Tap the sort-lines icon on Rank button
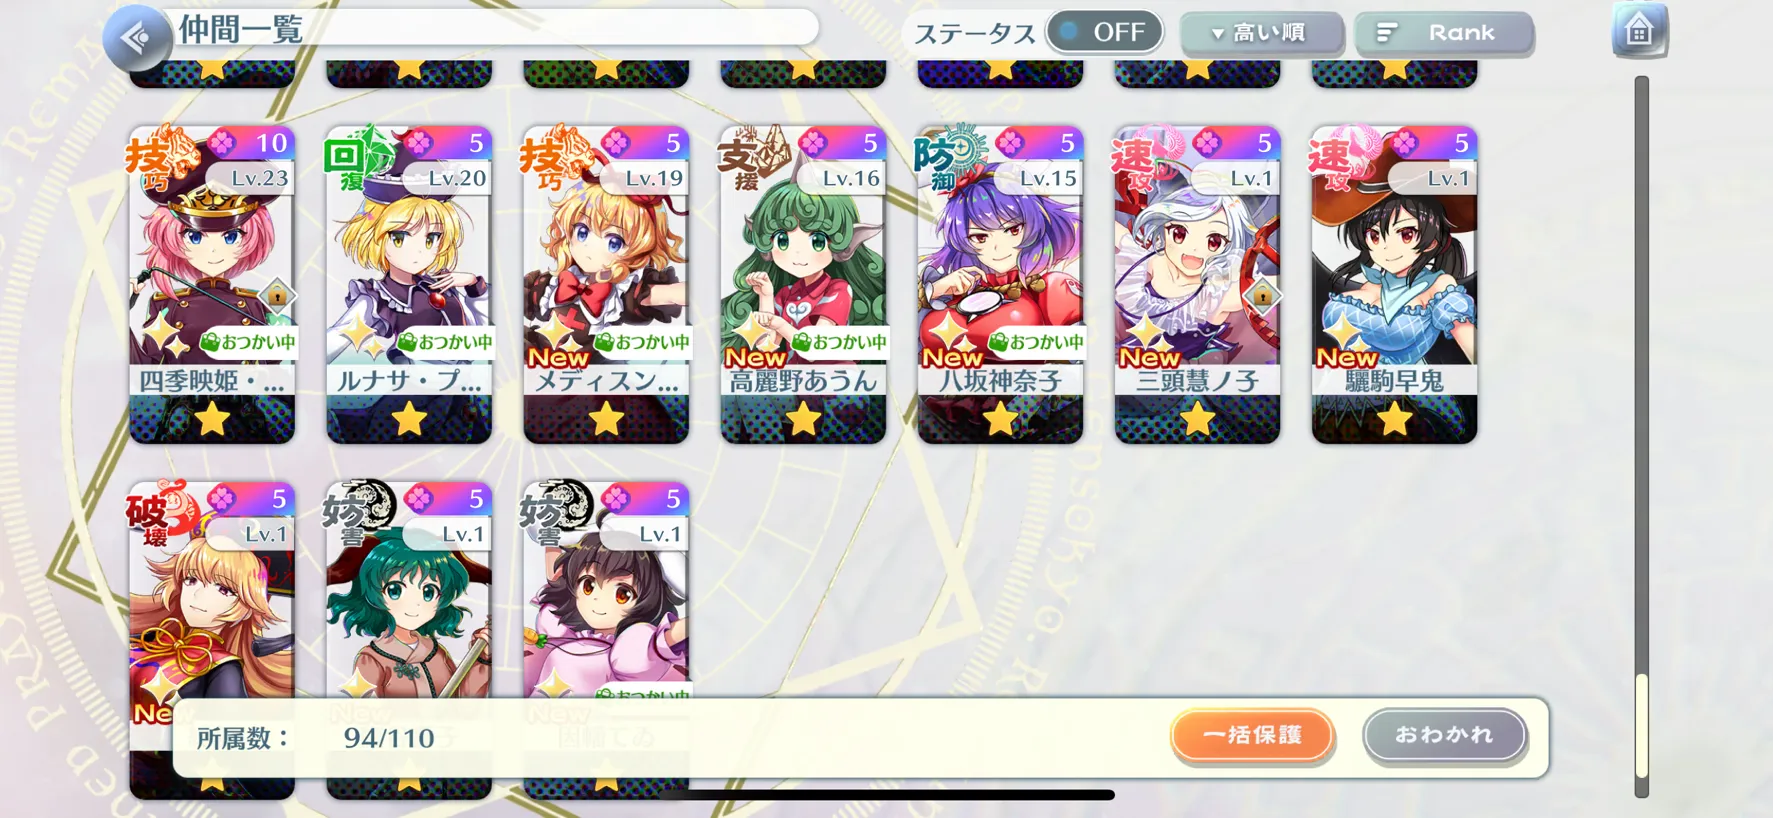Viewport: 1773px width, 818px height. [x=1386, y=33]
